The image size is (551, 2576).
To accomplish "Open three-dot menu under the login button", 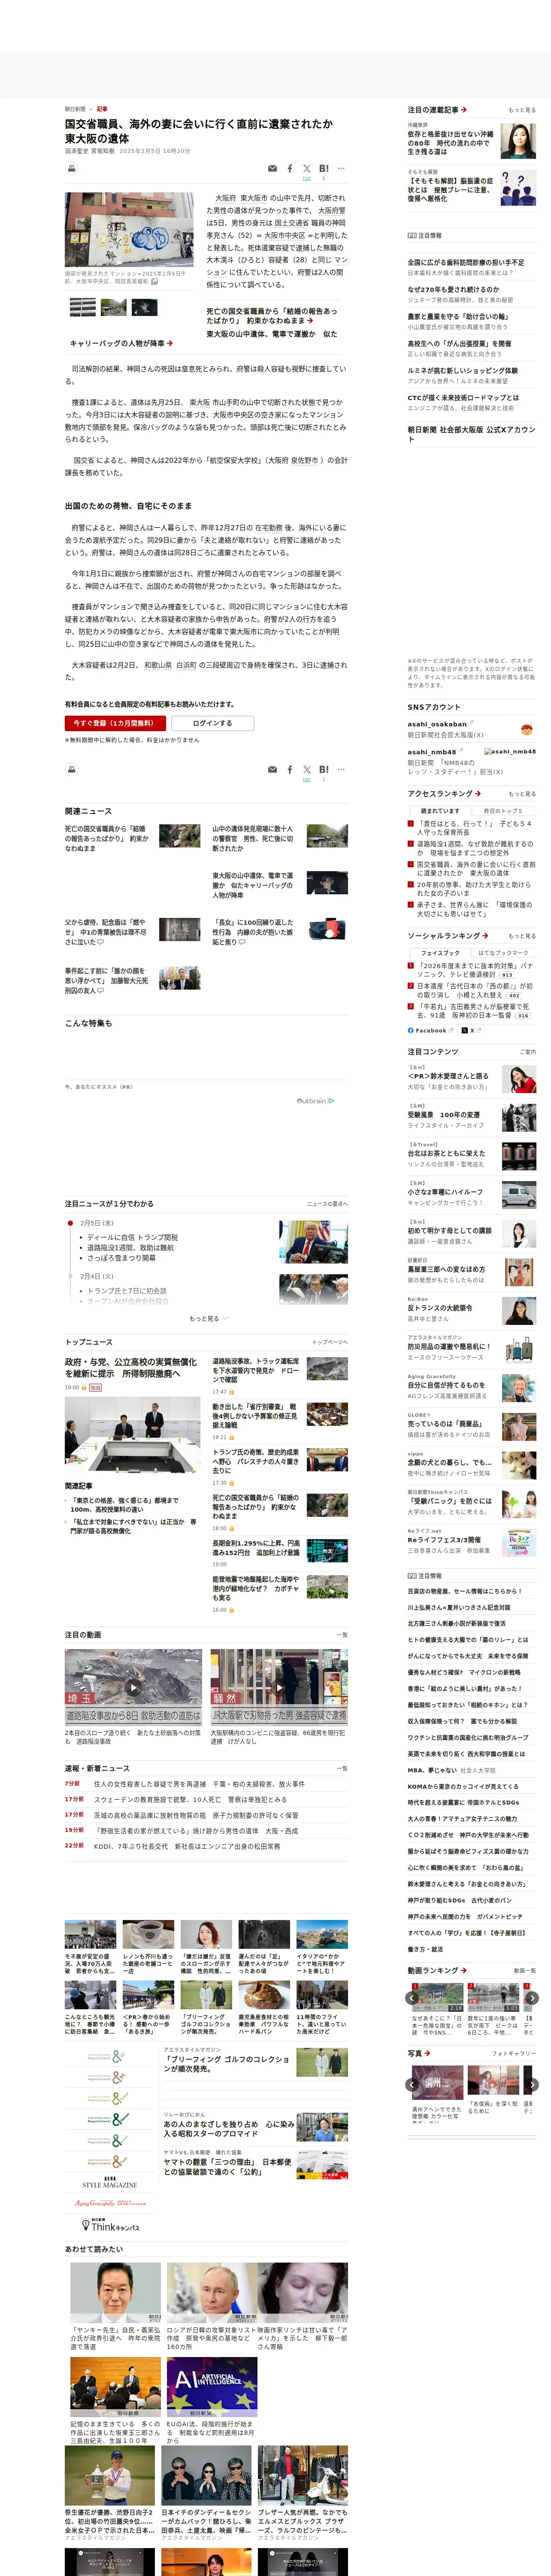I will [341, 769].
